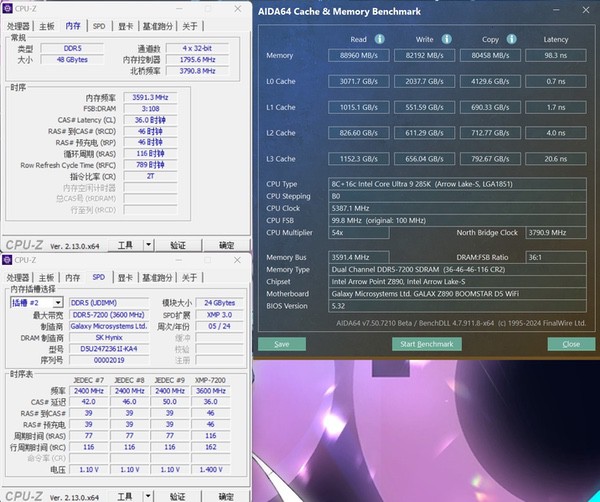This screenshot has height=502, width=600.
Task: Close the top CPU-Z window
Action: tap(238, 8)
